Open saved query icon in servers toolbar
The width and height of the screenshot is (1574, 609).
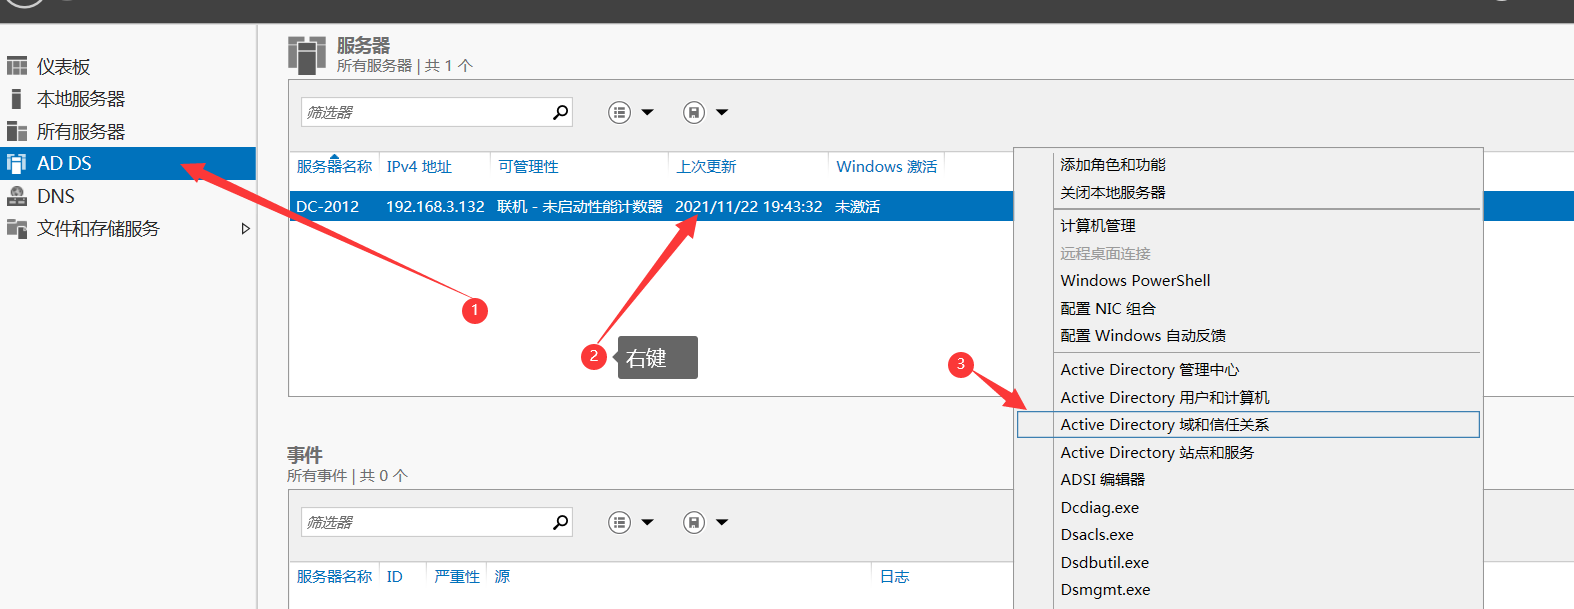coord(694,113)
